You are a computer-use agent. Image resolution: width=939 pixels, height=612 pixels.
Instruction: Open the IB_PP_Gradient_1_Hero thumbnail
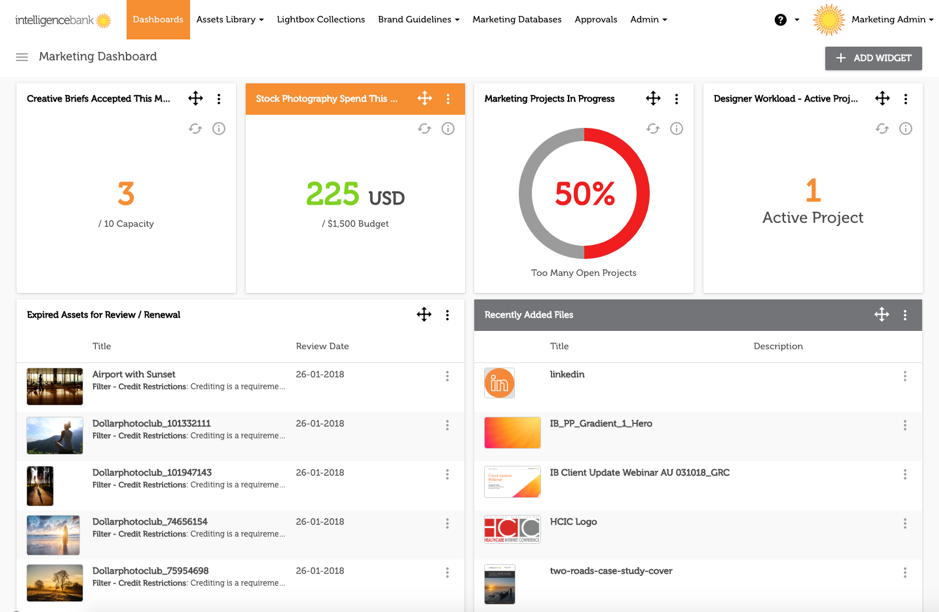point(512,432)
